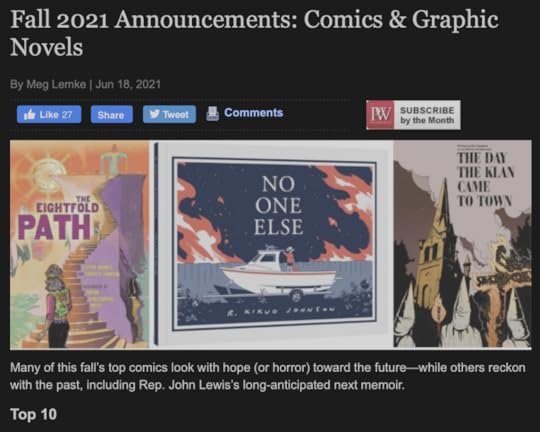This screenshot has width=540, height=432.
Task: Click the Comments speech icon
Action: tap(212, 113)
